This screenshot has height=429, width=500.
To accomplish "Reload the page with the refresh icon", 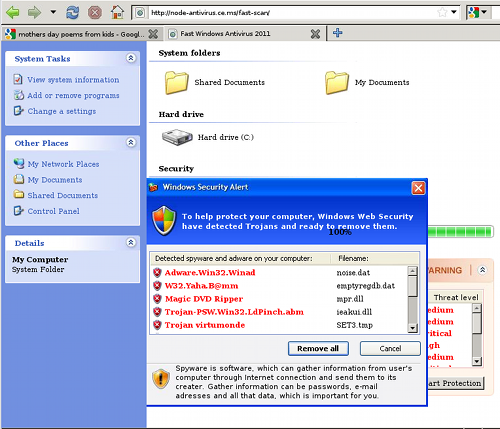I will click(x=73, y=13).
